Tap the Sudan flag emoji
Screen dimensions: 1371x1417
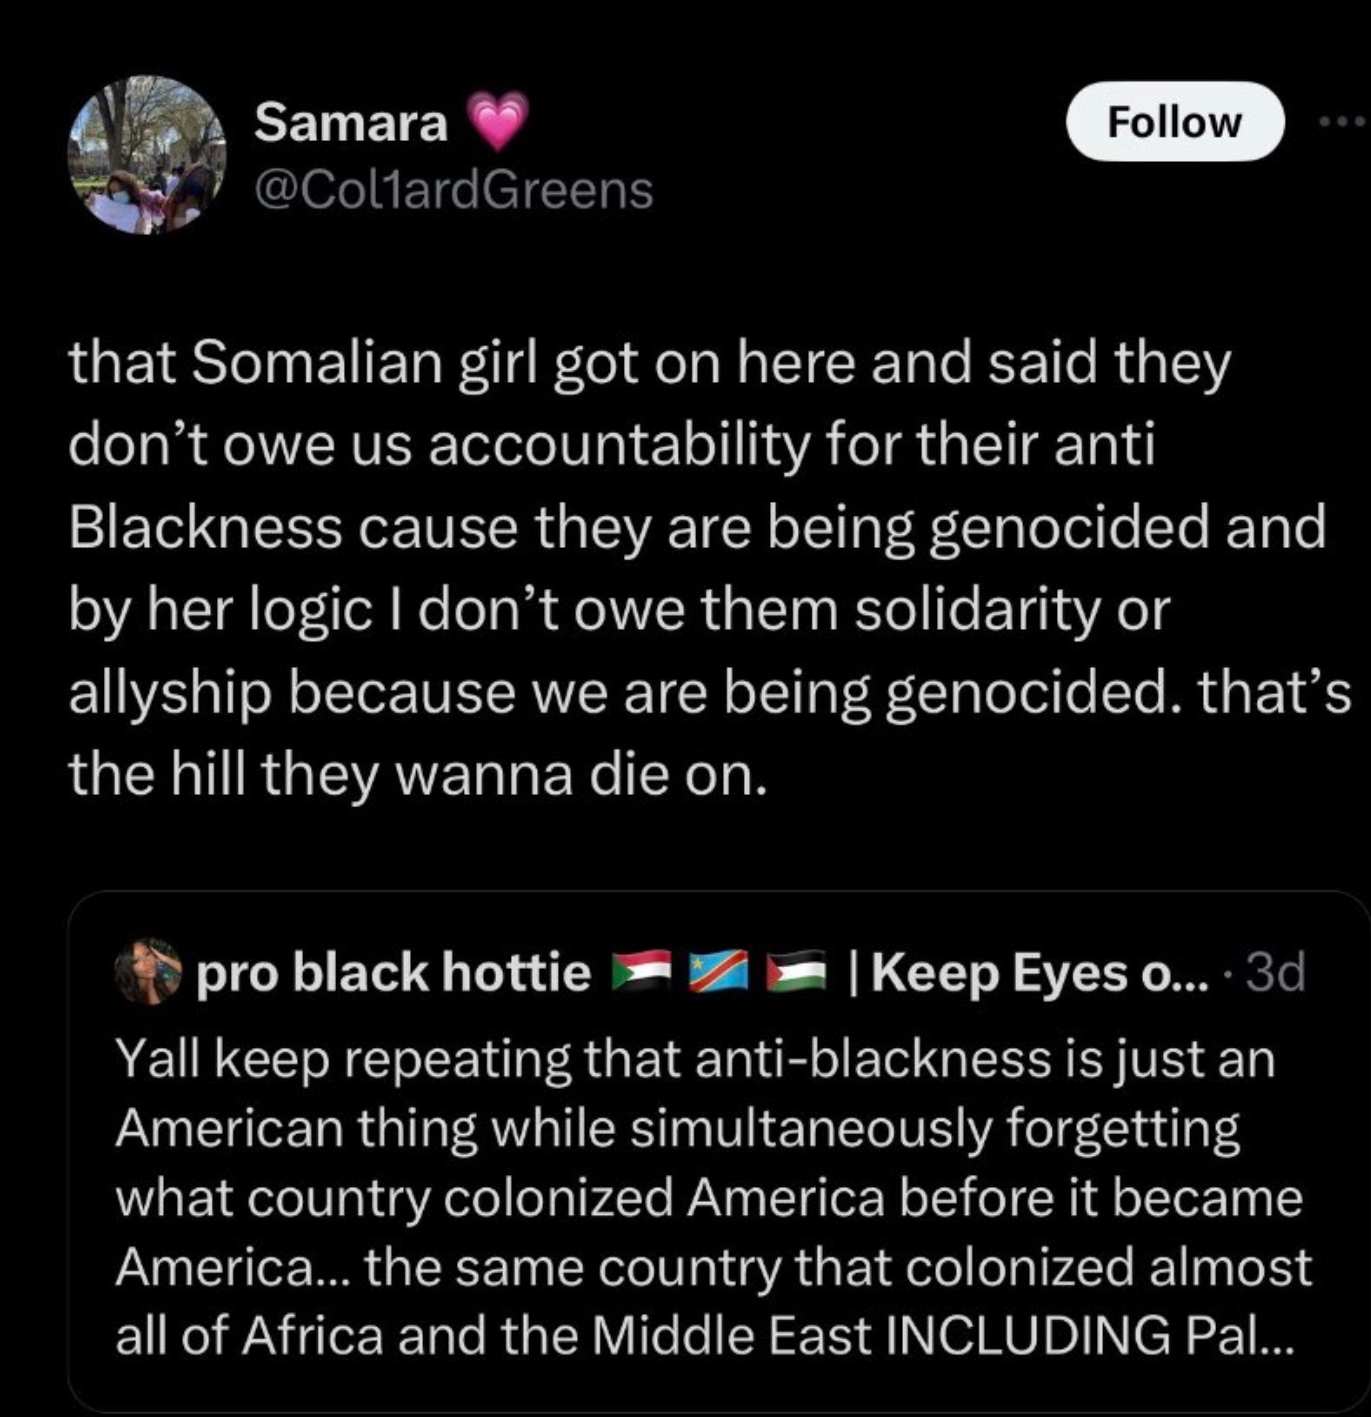640,971
